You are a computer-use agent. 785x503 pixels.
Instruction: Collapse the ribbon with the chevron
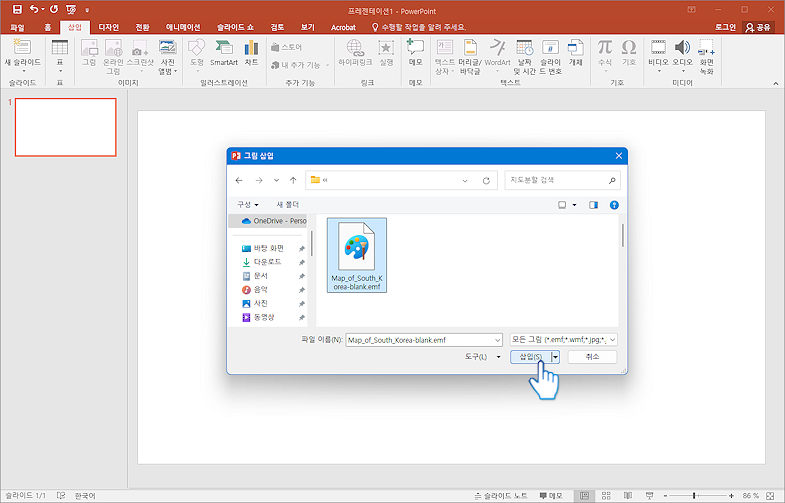point(775,84)
